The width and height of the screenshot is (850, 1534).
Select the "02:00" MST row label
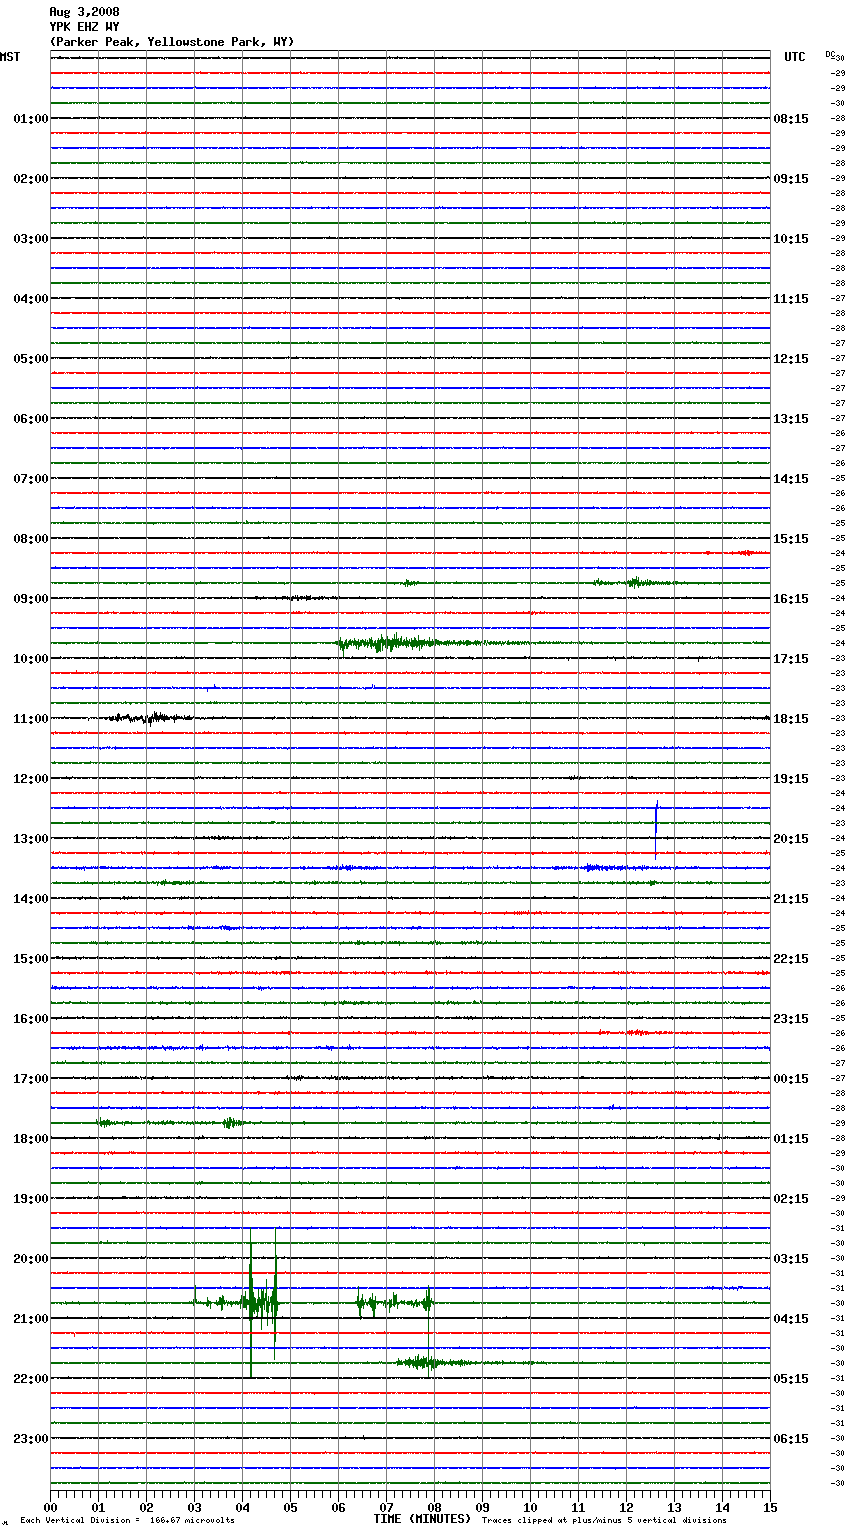31,179
